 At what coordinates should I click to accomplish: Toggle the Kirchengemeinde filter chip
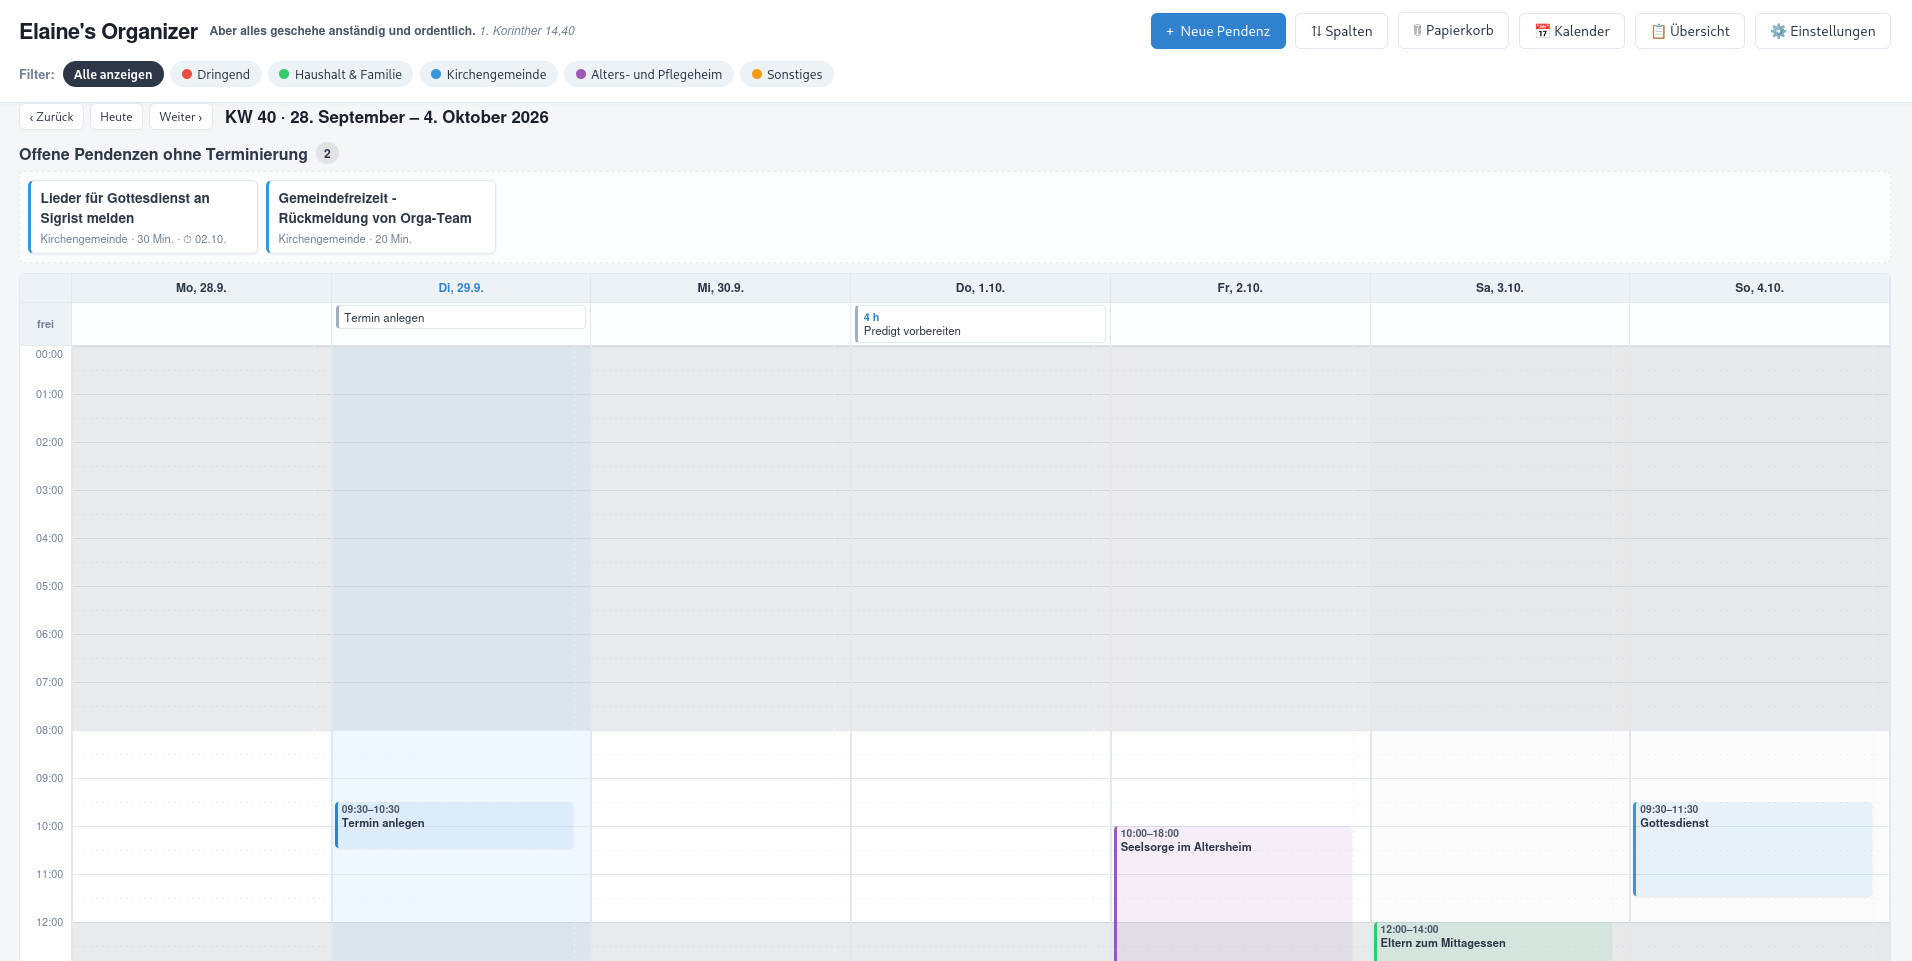click(x=489, y=74)
